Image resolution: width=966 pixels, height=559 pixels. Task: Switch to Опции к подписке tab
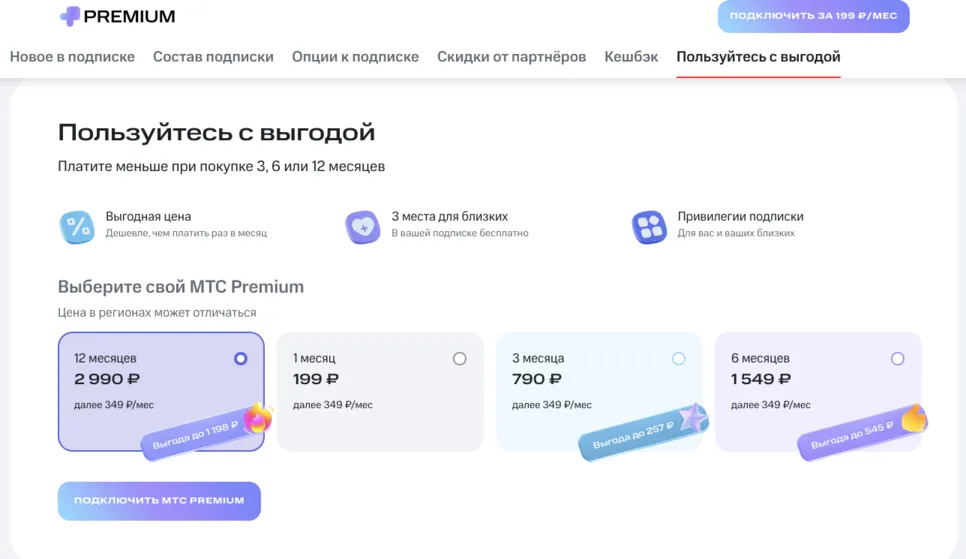(355, 57)
